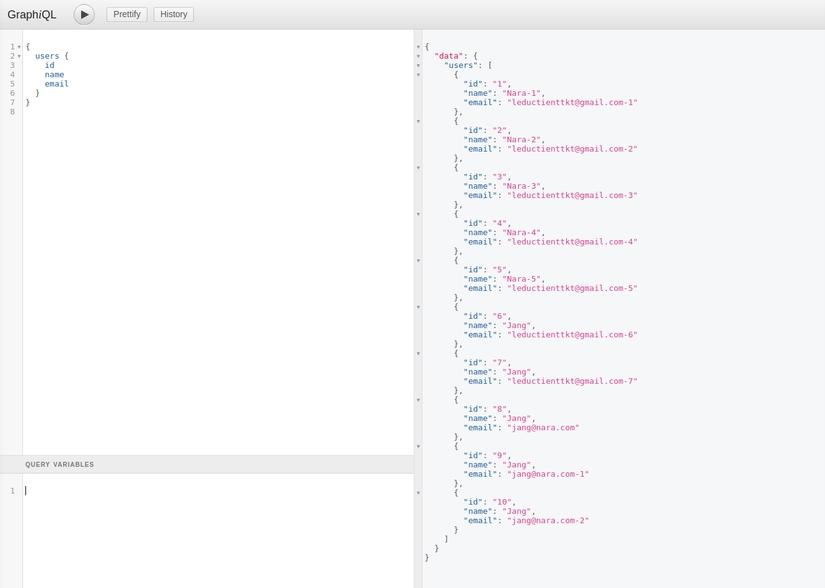Click the GraphiQL title in the toolbar
The height and width of the screenshot is (588, 825).
click(32, 15)
